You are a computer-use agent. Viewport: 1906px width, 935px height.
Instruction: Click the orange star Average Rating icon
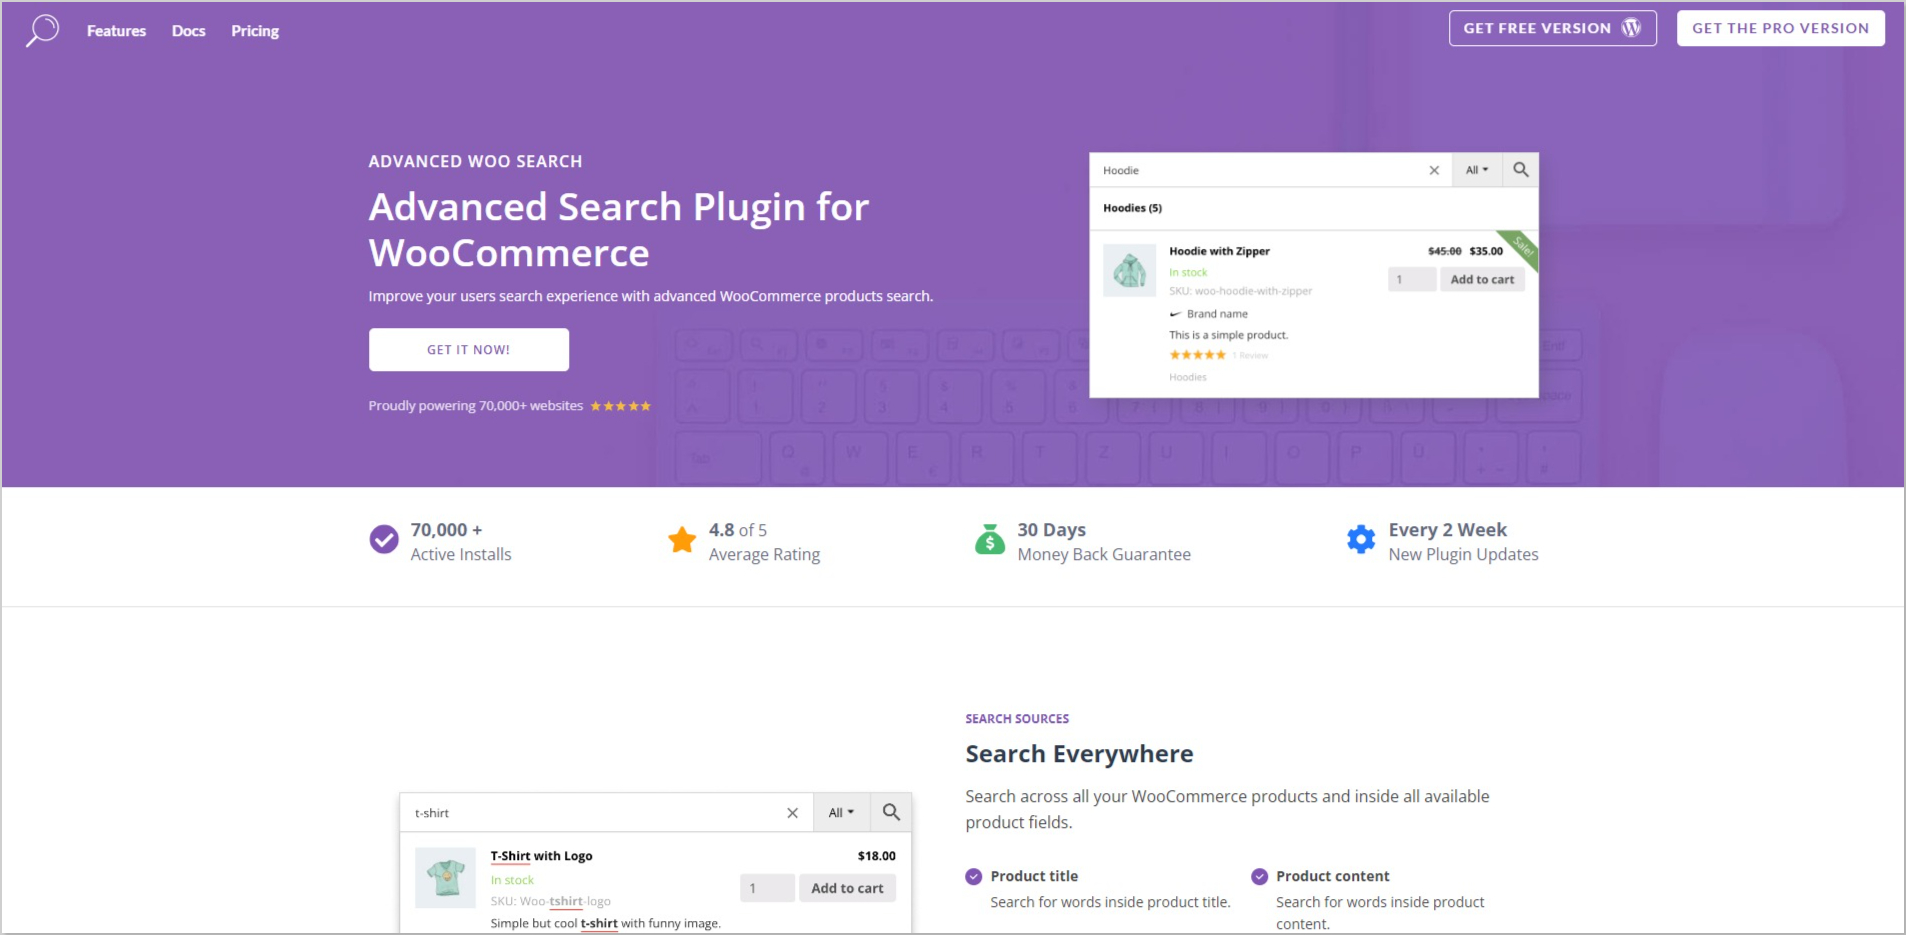(x=682, y=539)
